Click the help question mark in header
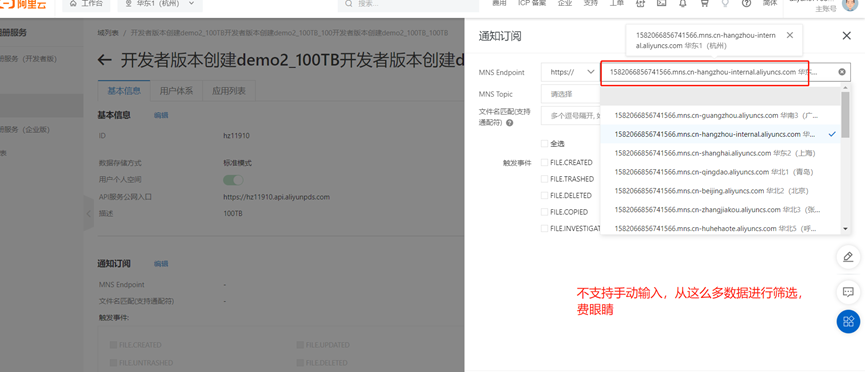Image resolution: width=865 pixels, height=372 pixels. (x=746, y=3)
